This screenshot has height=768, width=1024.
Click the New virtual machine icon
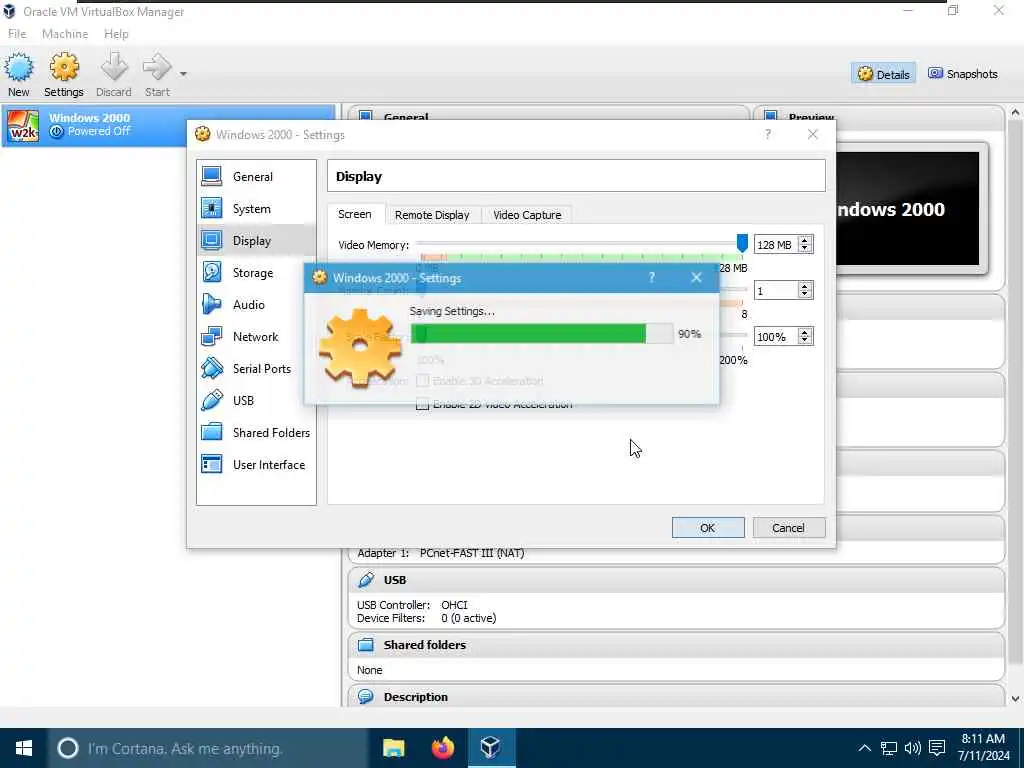(19, 67)
